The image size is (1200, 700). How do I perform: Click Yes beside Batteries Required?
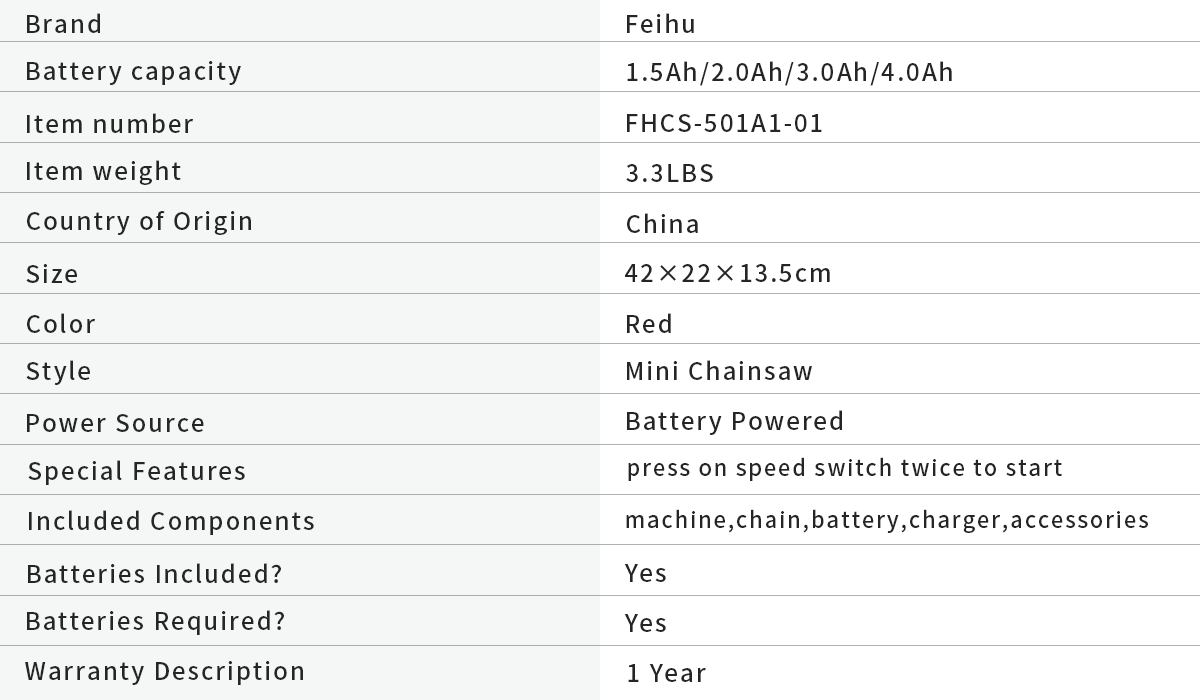[646, 623]
